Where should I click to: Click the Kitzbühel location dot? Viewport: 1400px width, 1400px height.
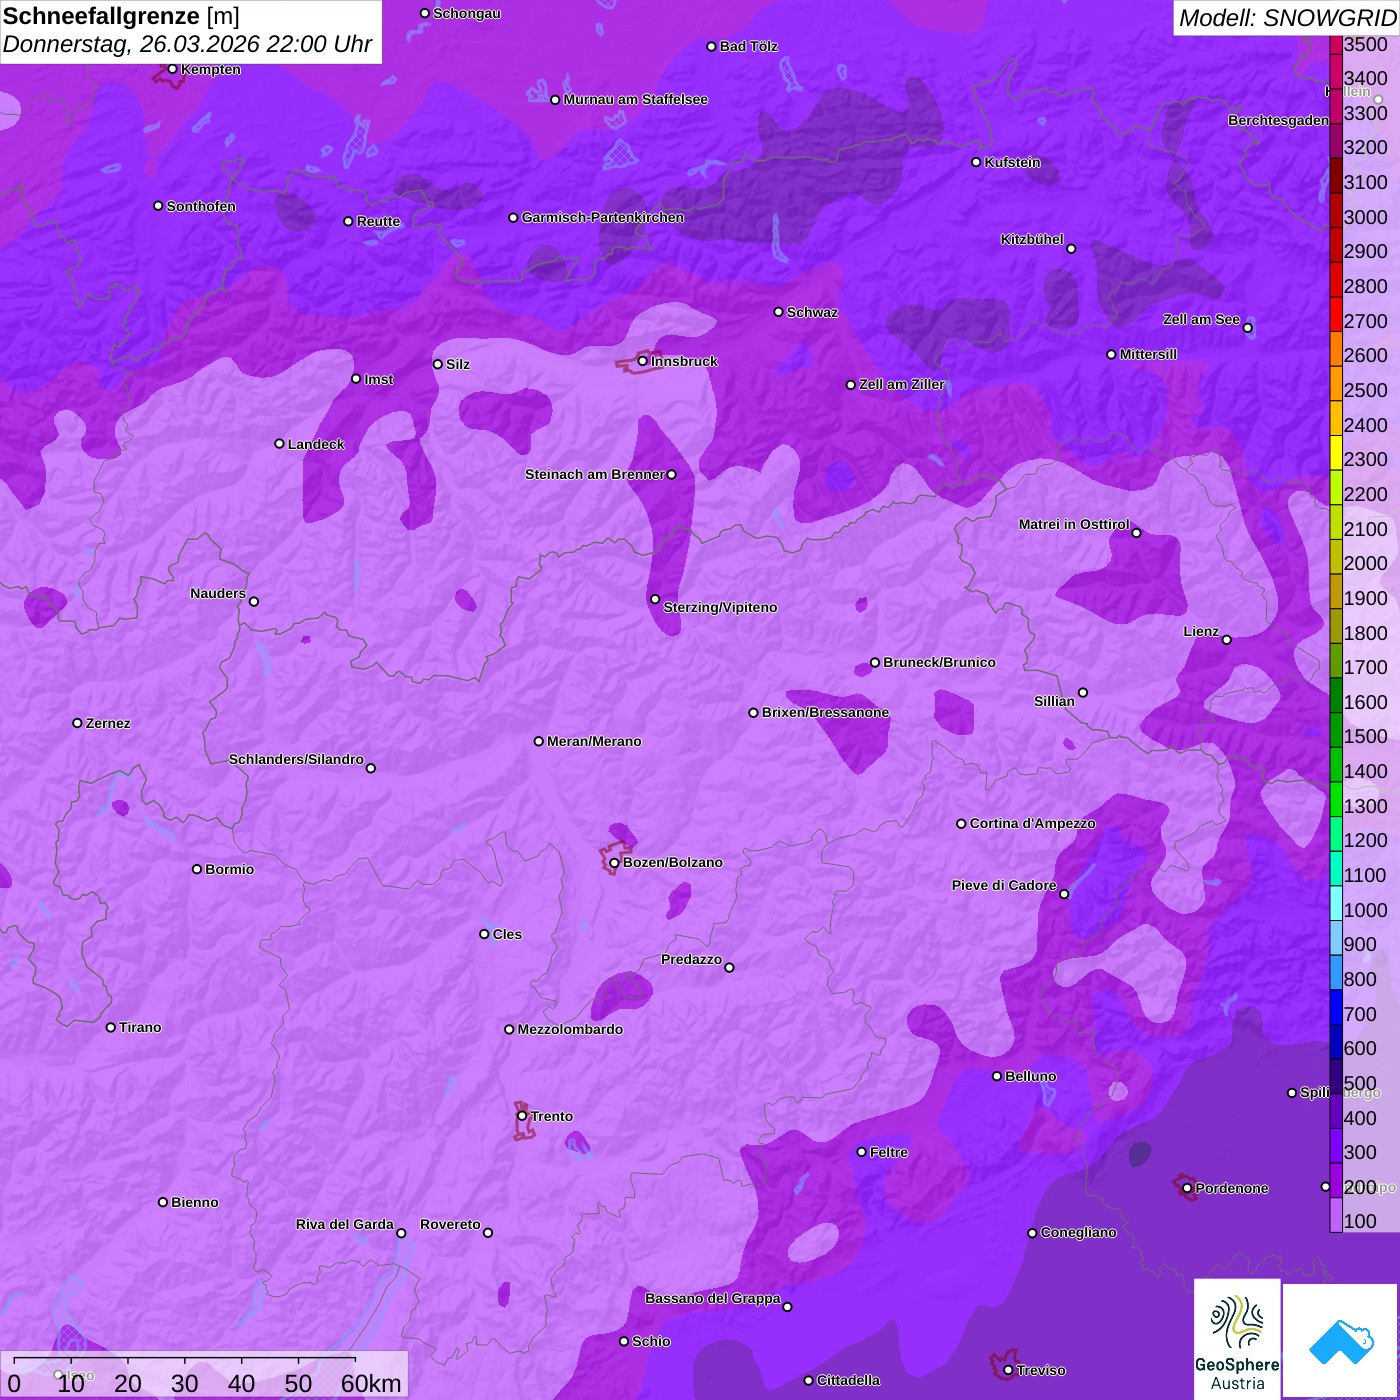1071,248
